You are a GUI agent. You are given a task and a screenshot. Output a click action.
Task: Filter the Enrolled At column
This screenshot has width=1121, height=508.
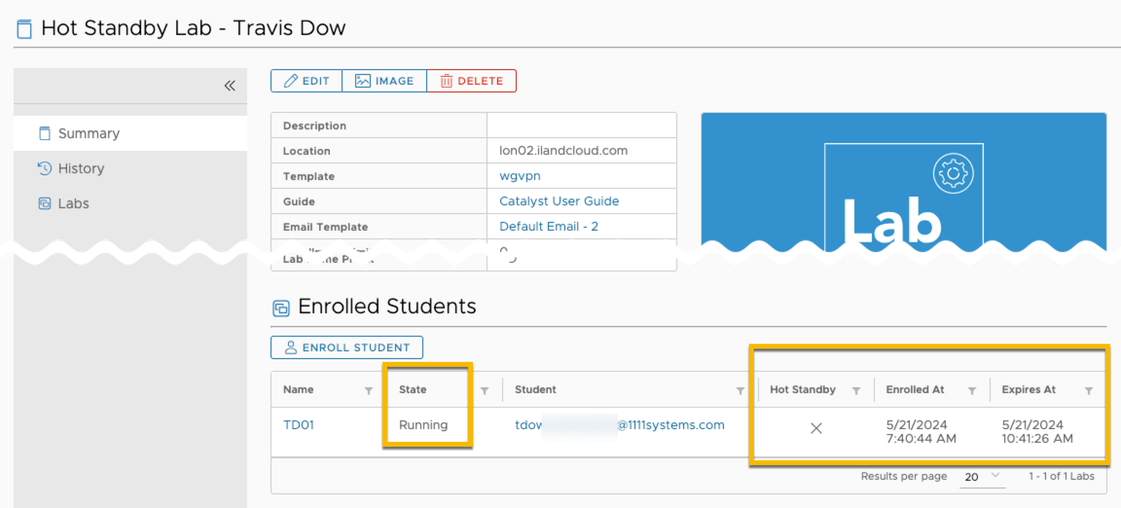pos(972,391)
